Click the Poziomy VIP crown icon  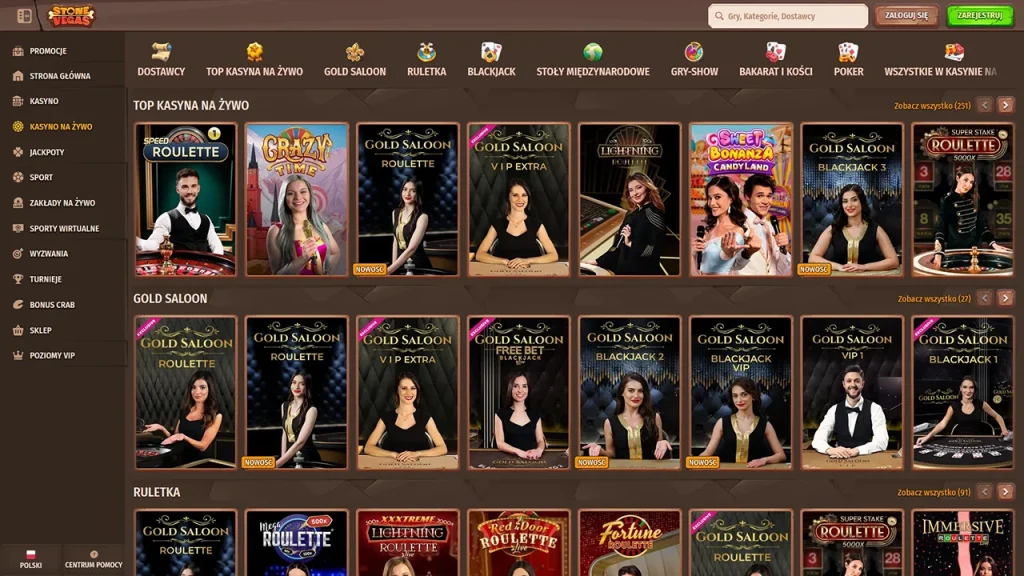coord(18,355)
